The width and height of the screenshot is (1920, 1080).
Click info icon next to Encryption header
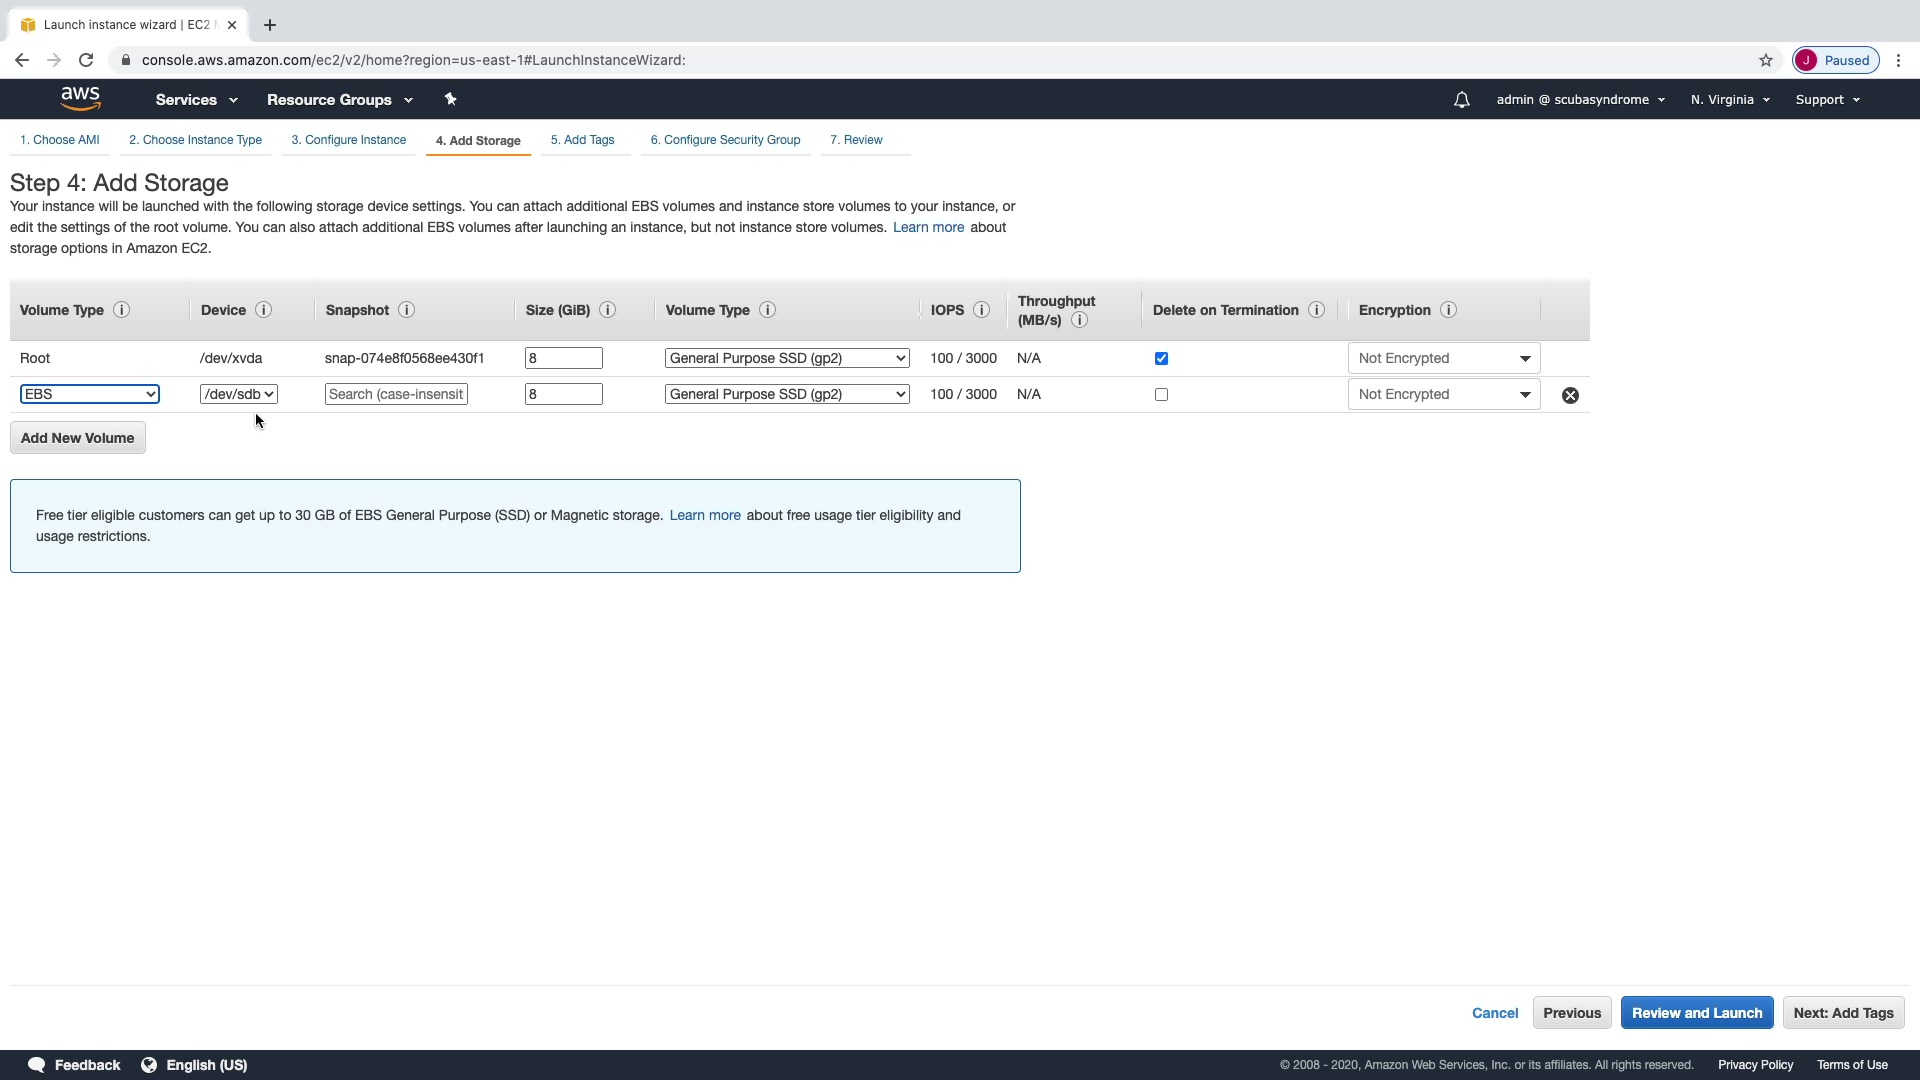pyautogui.click(x=1447, y=310)
